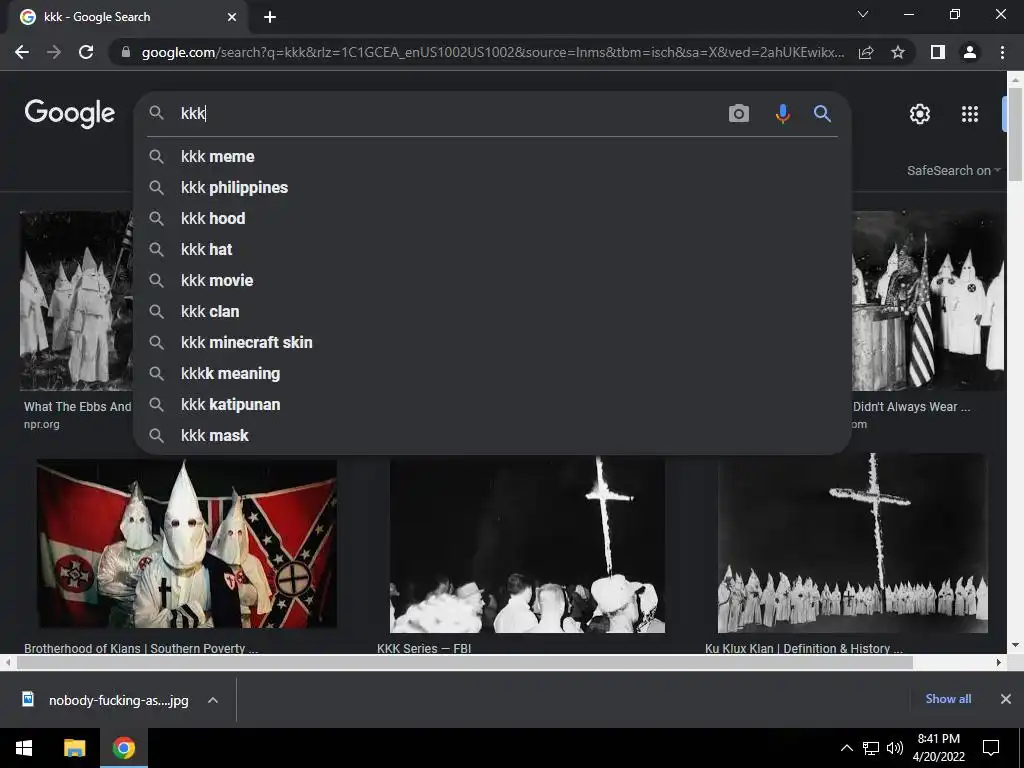Screen dimensions: 1024x768
Task: Open the Windows Start menu
Action: tap(24, 748)
